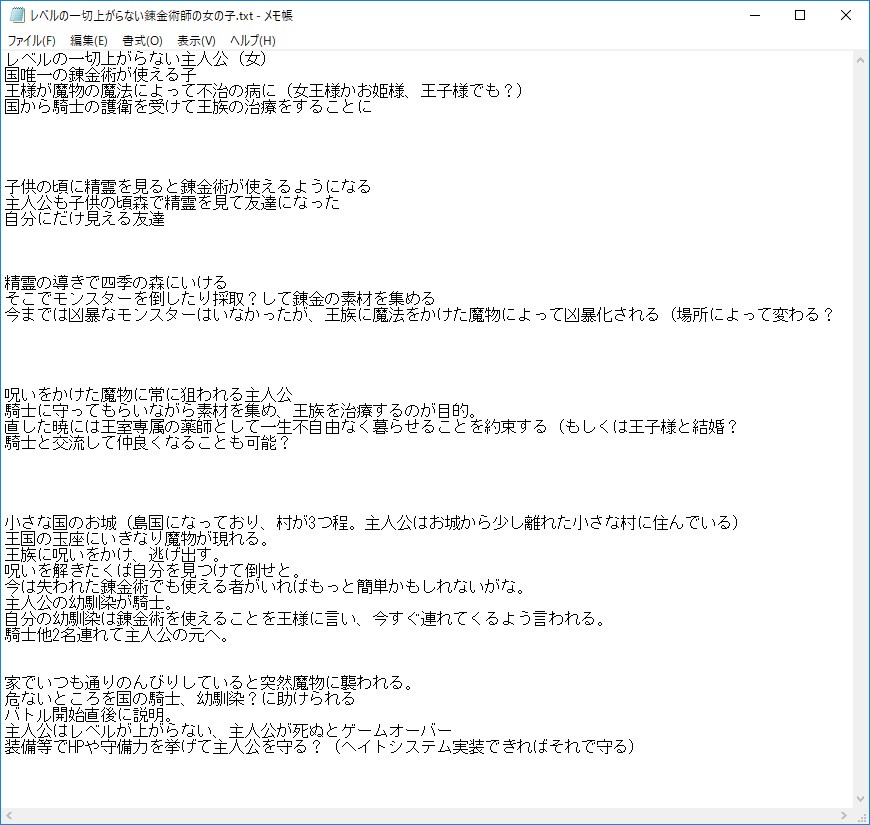Open the 編集(E) menu
Viewport: 870px width, 825px height.
pyautogui.click(x=89, y=41)
